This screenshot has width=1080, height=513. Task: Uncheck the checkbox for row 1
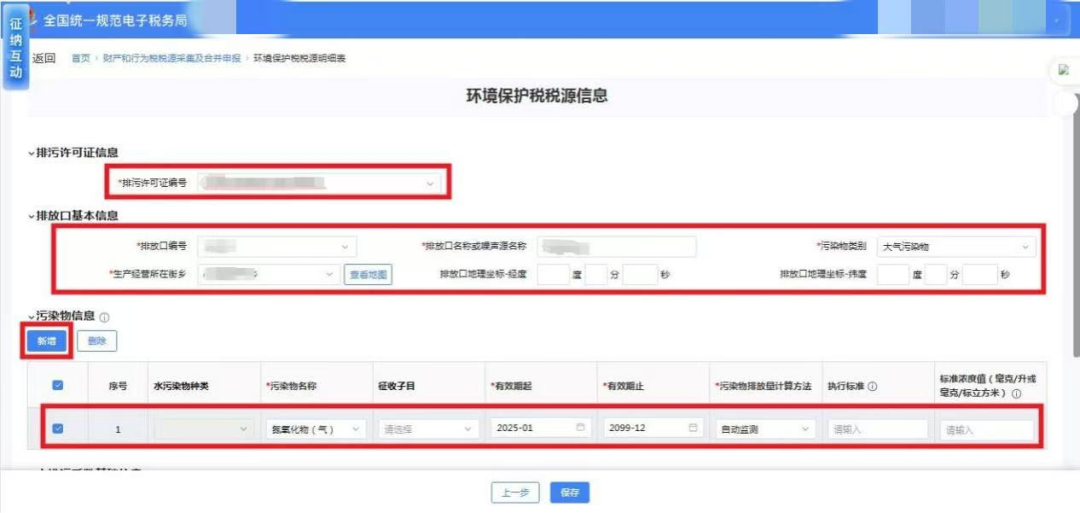click(57, 428)
